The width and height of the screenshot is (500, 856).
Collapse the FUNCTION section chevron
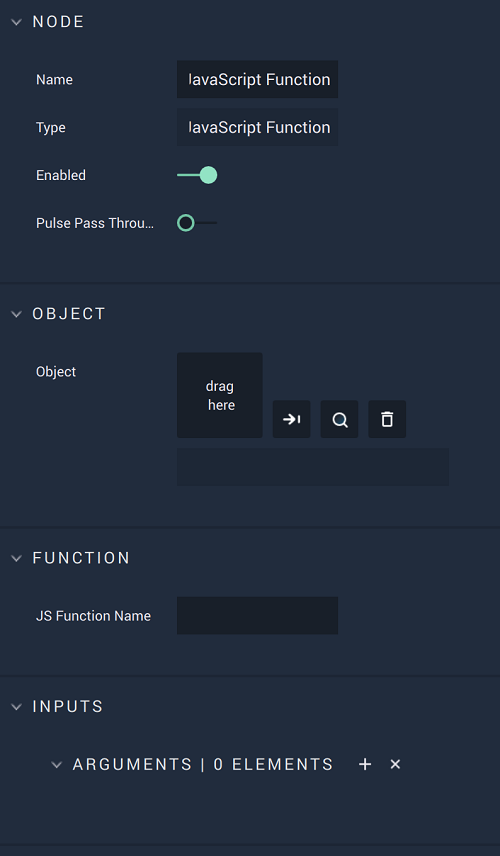coord(16,558)
